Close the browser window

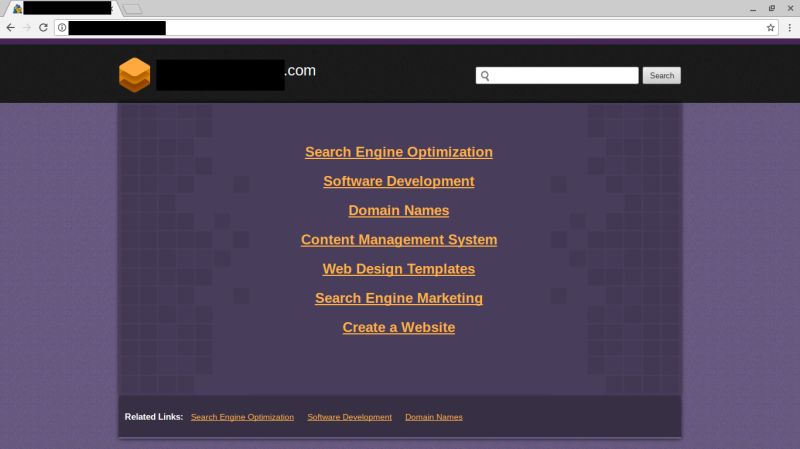coord(790,9)
